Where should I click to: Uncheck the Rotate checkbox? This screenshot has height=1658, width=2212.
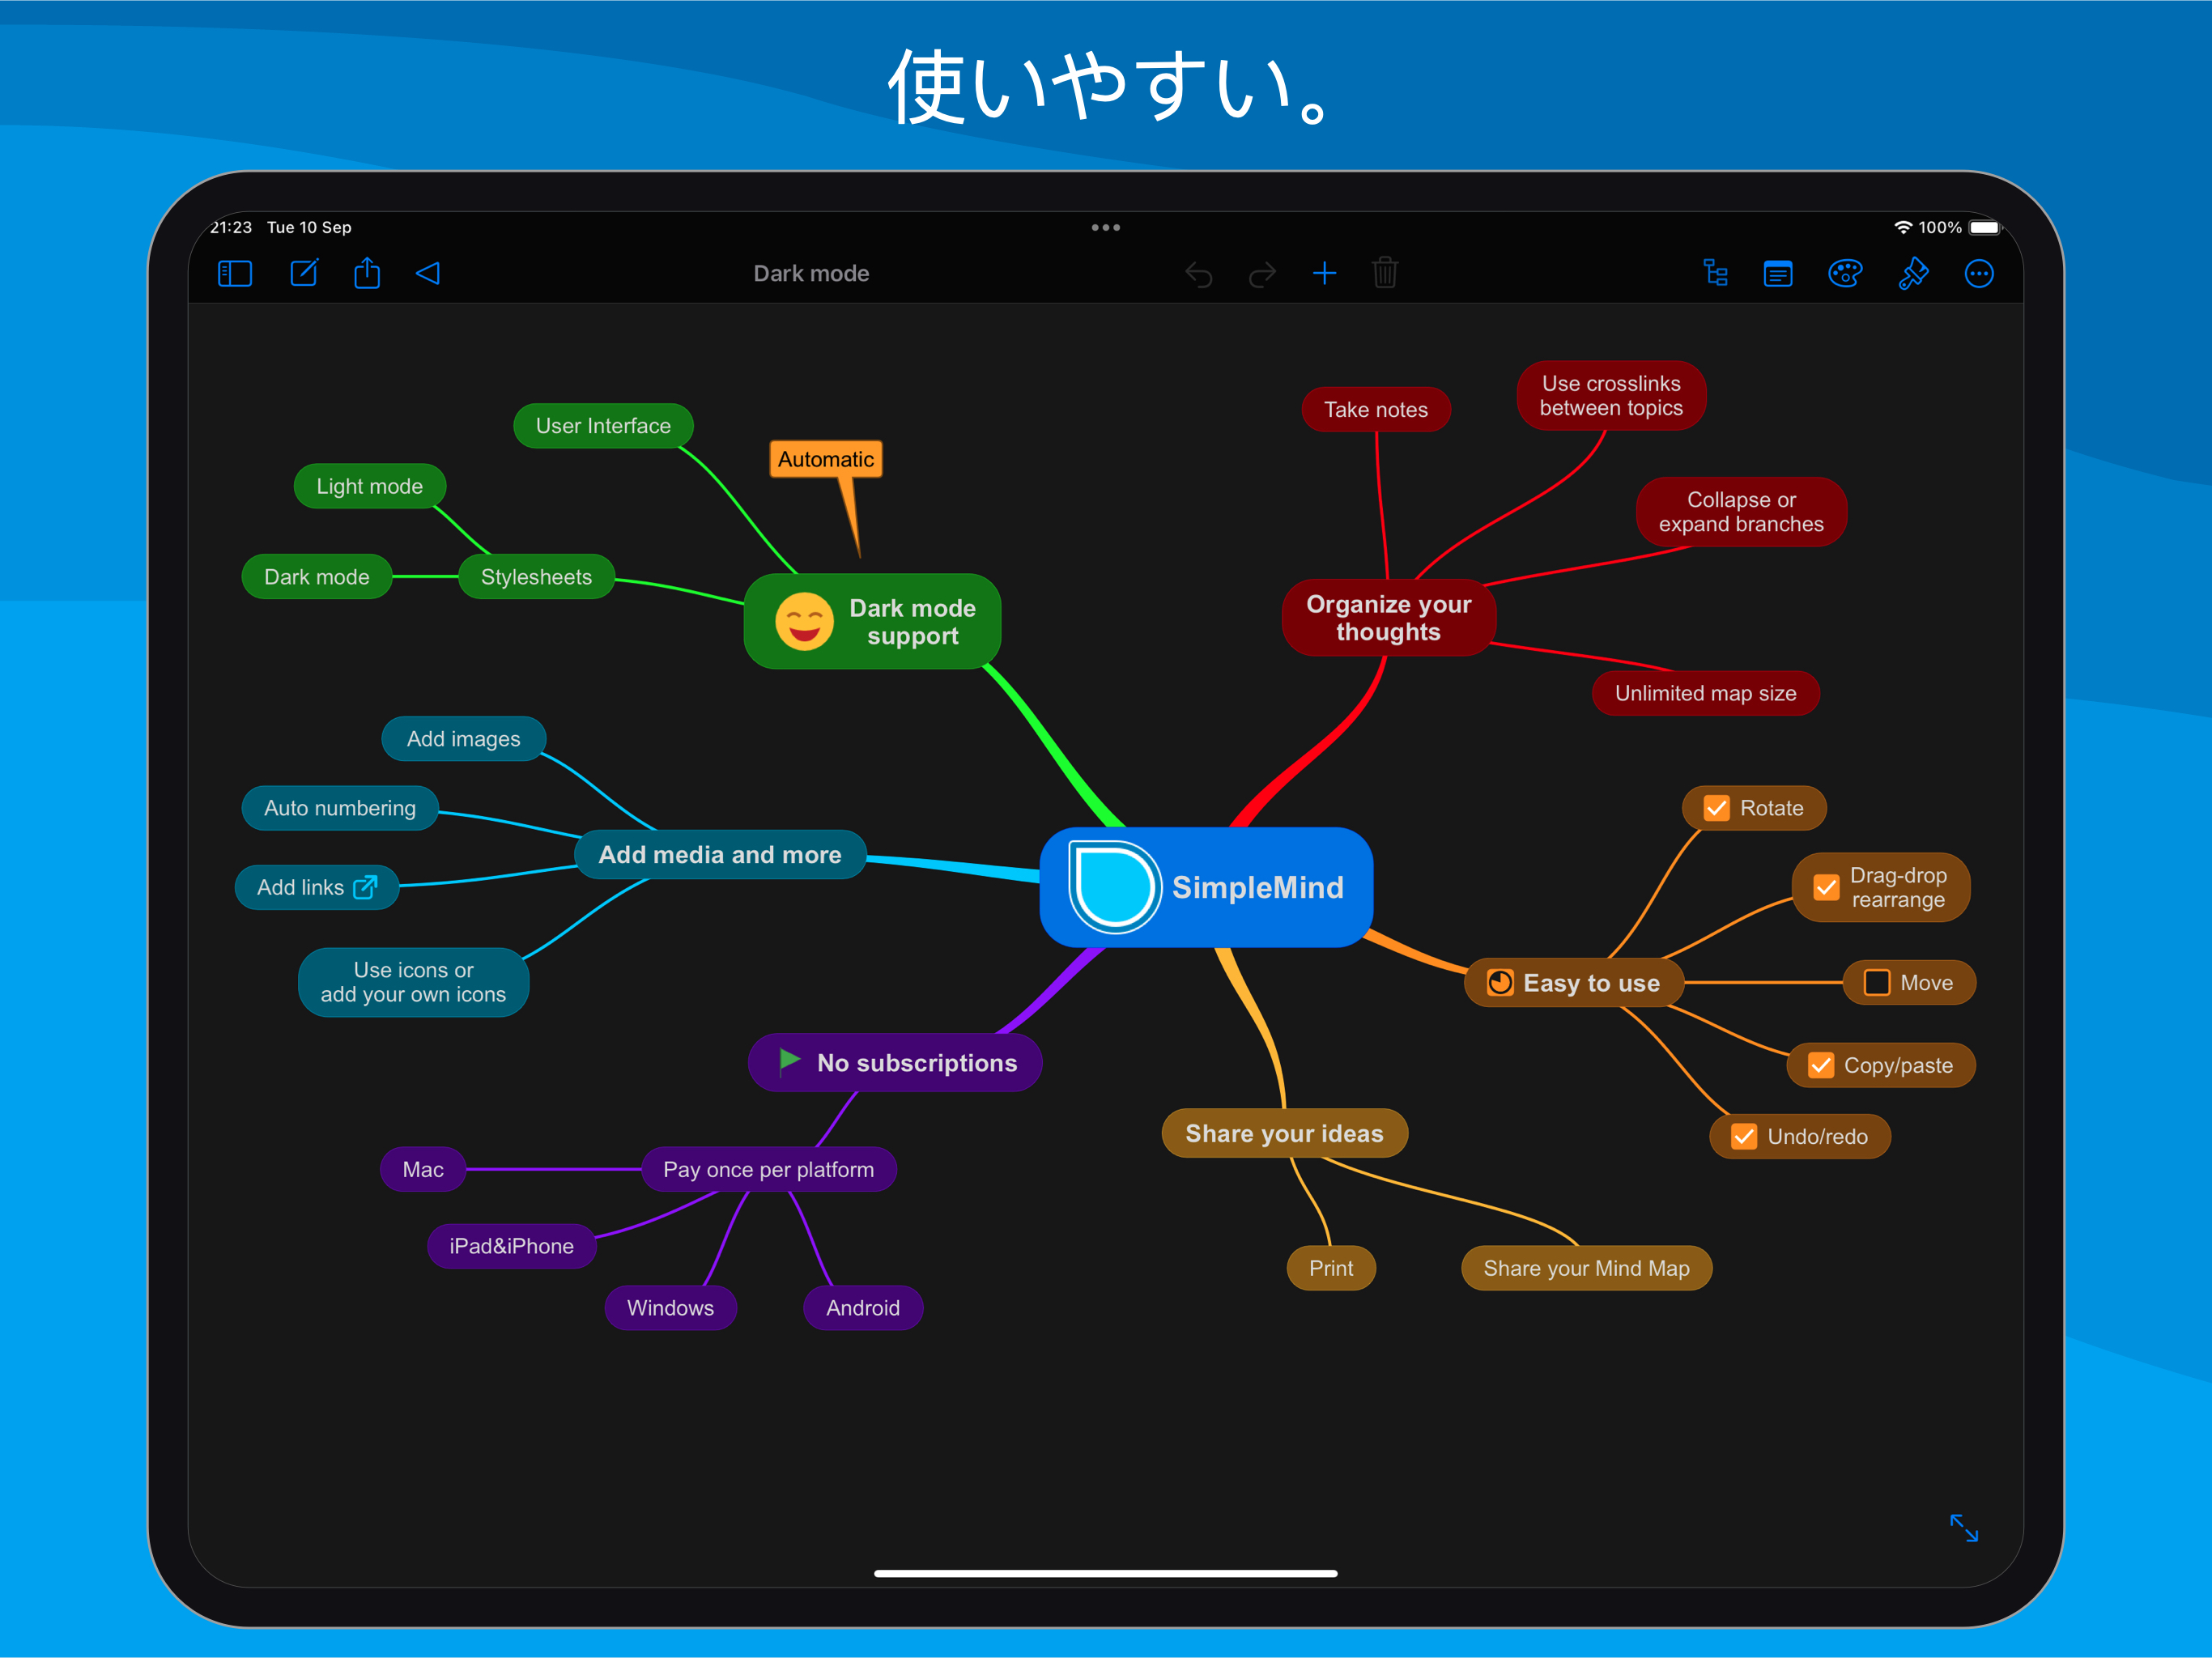click(x=1716, y=808)
